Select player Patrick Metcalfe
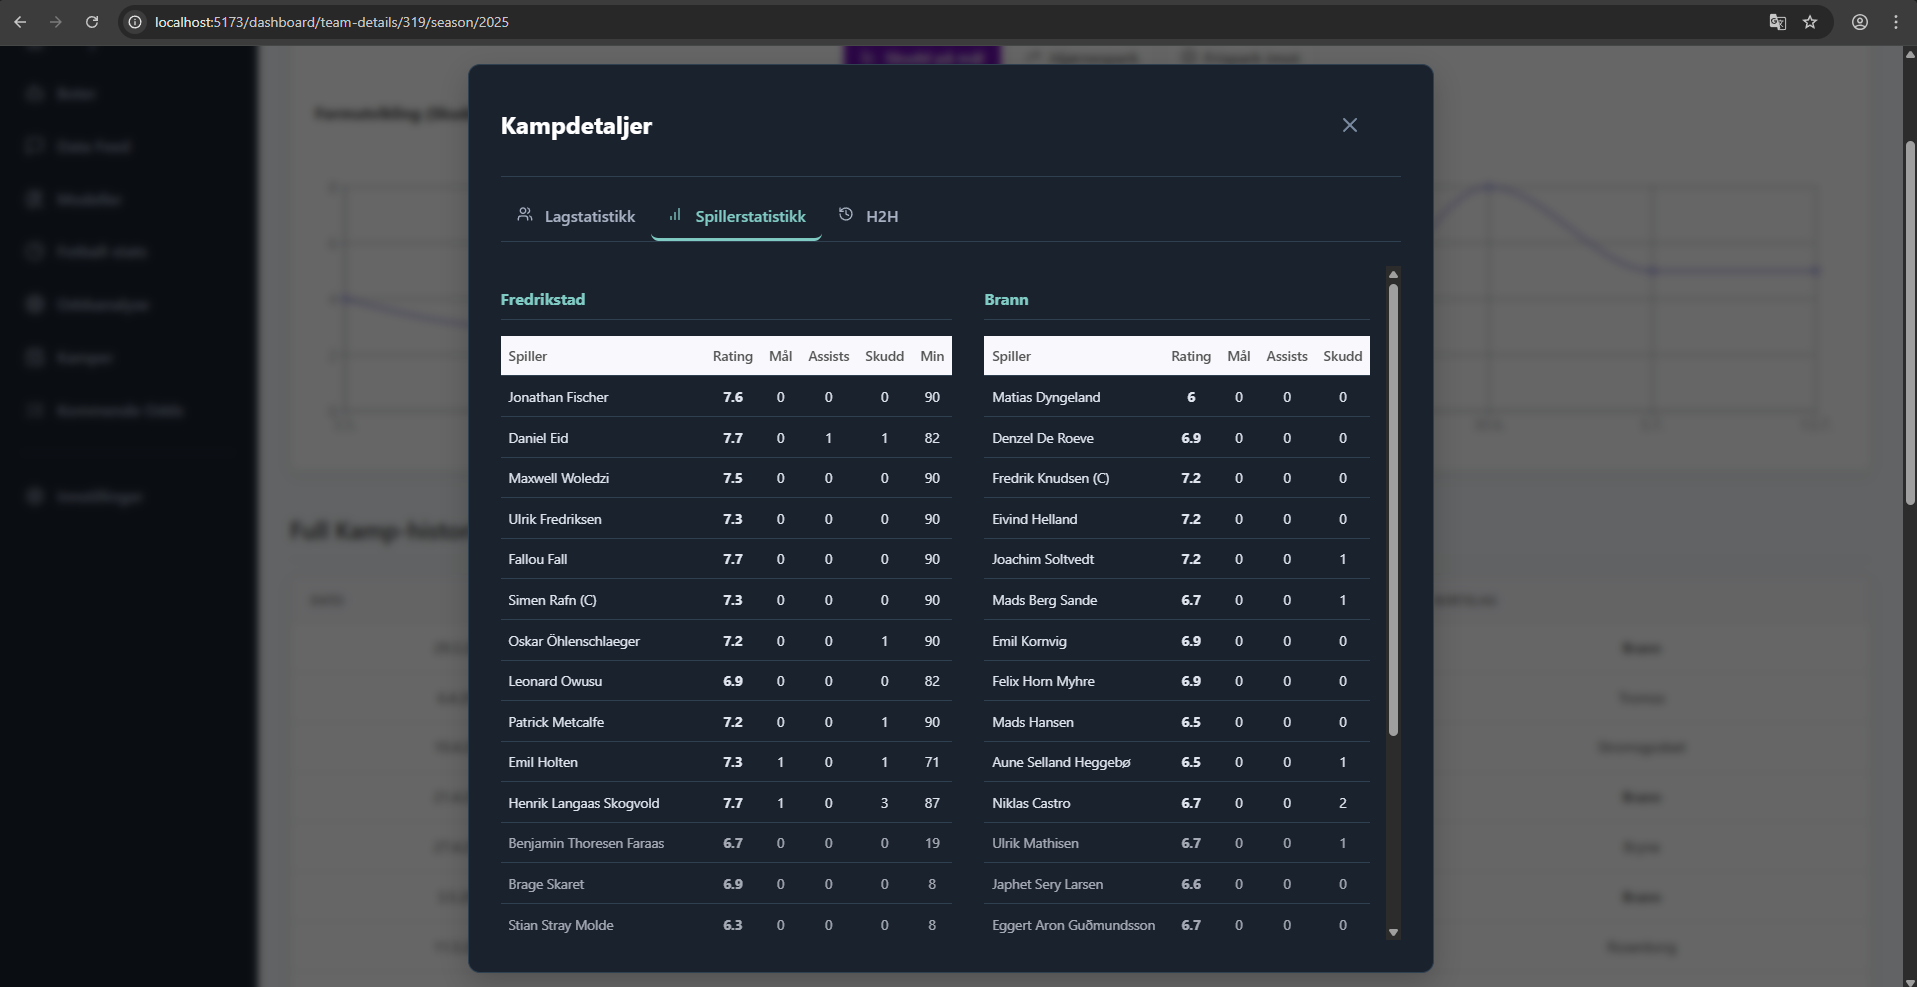Image resolution: width=1917 pixels, height=987 pixels. [556, 722]
